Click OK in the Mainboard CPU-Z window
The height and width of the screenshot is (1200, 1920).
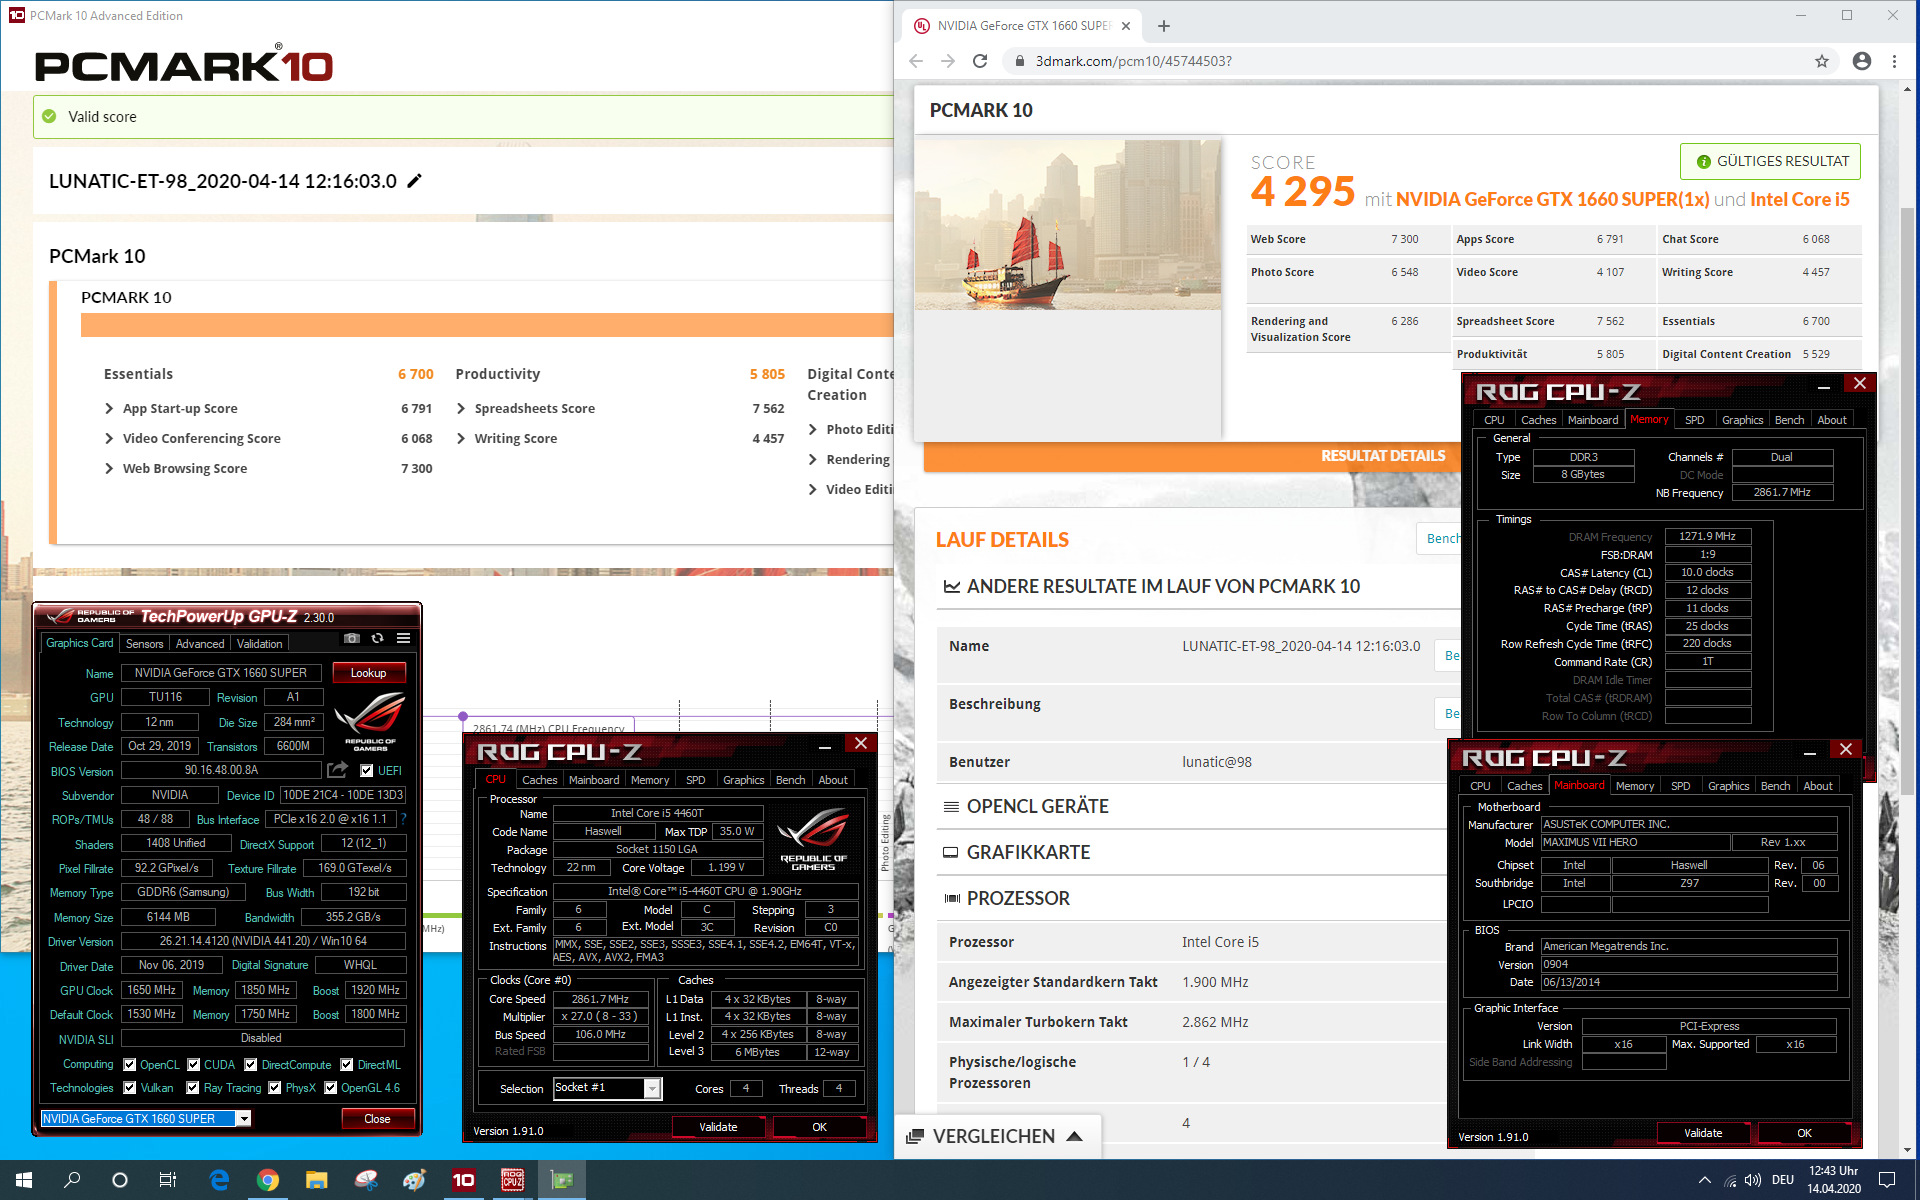pos(1804,1133)
